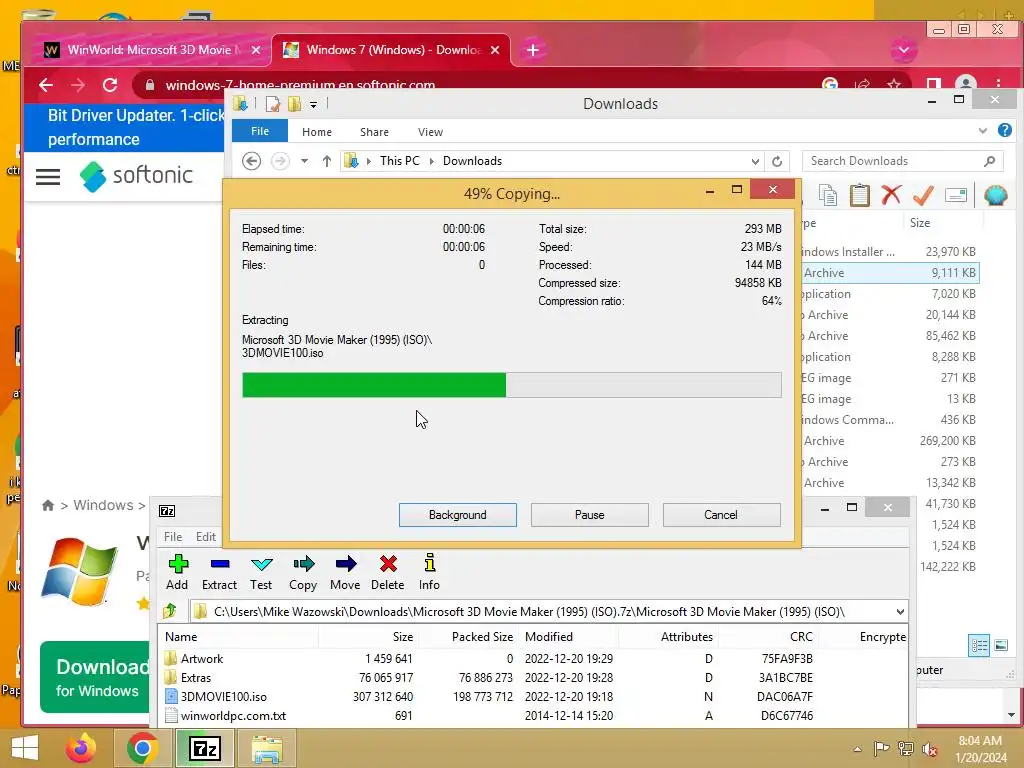Click the globe icon in Explorer ribbon
The height and width of the screenshot is (768, 1024).
tap(995, 195)
